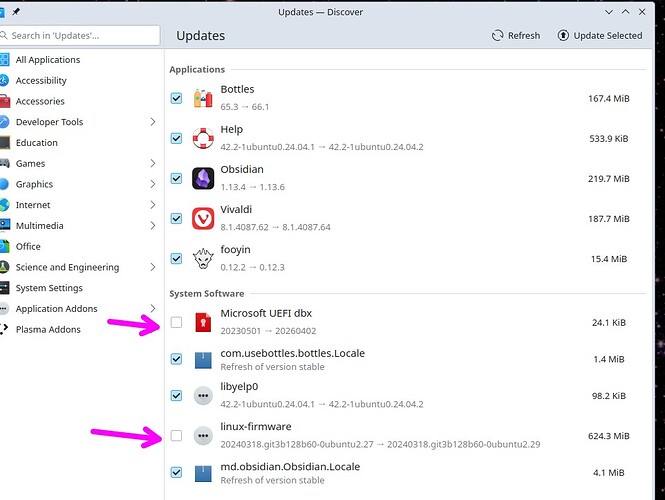The height and width of the screenshot is (500, 665).
Task: Click the Update Selected button
Action: pyautogui.click(x=600, y=36)
